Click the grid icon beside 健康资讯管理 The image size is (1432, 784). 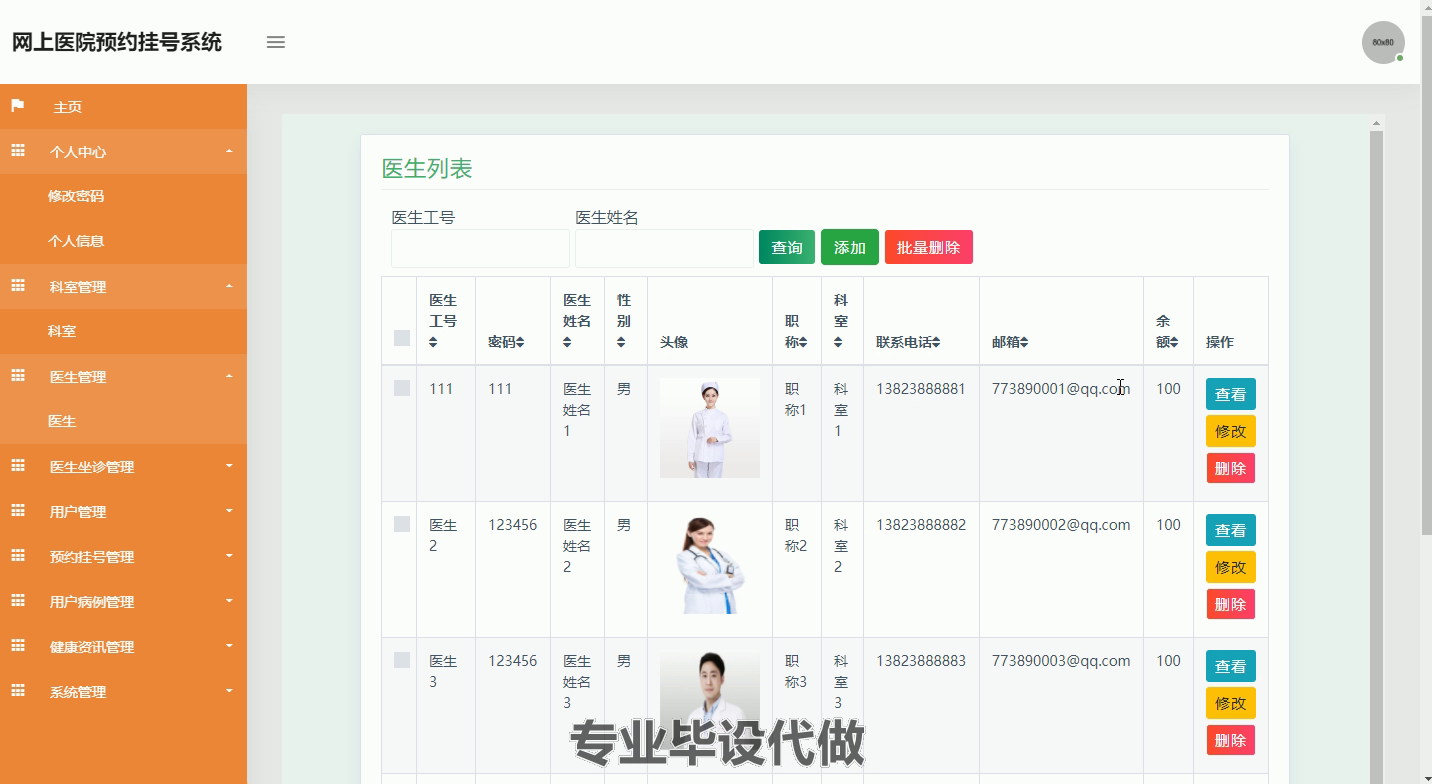pos(18,646)
